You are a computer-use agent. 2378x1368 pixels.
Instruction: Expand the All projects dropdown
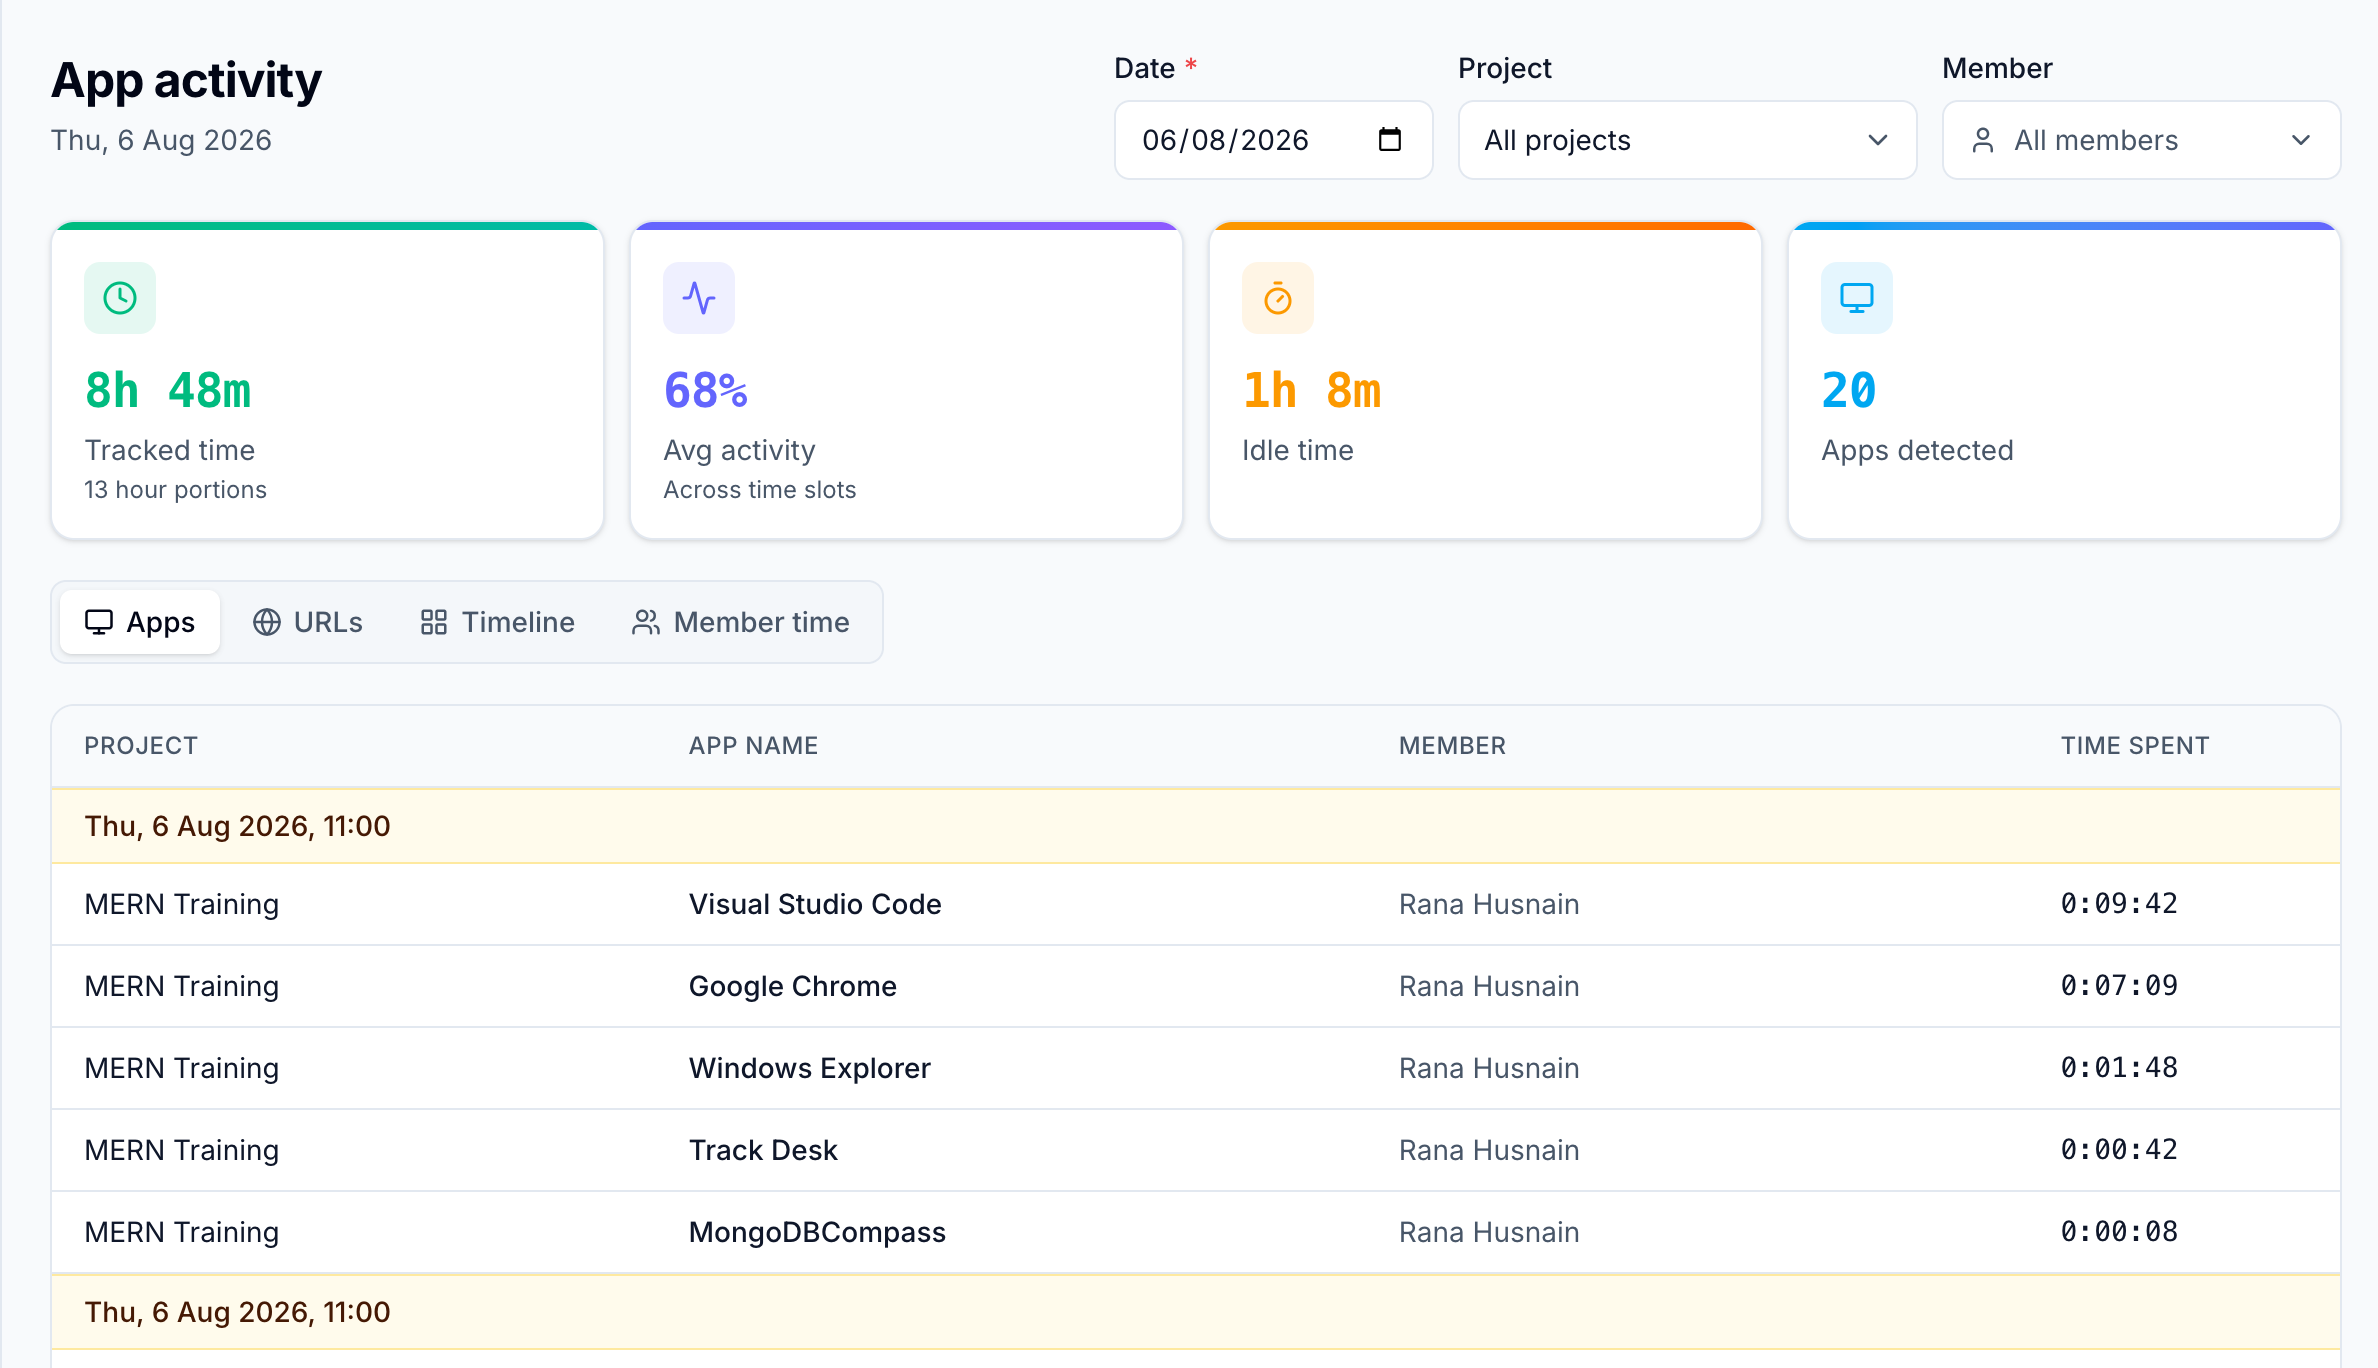pos(1687,140)
